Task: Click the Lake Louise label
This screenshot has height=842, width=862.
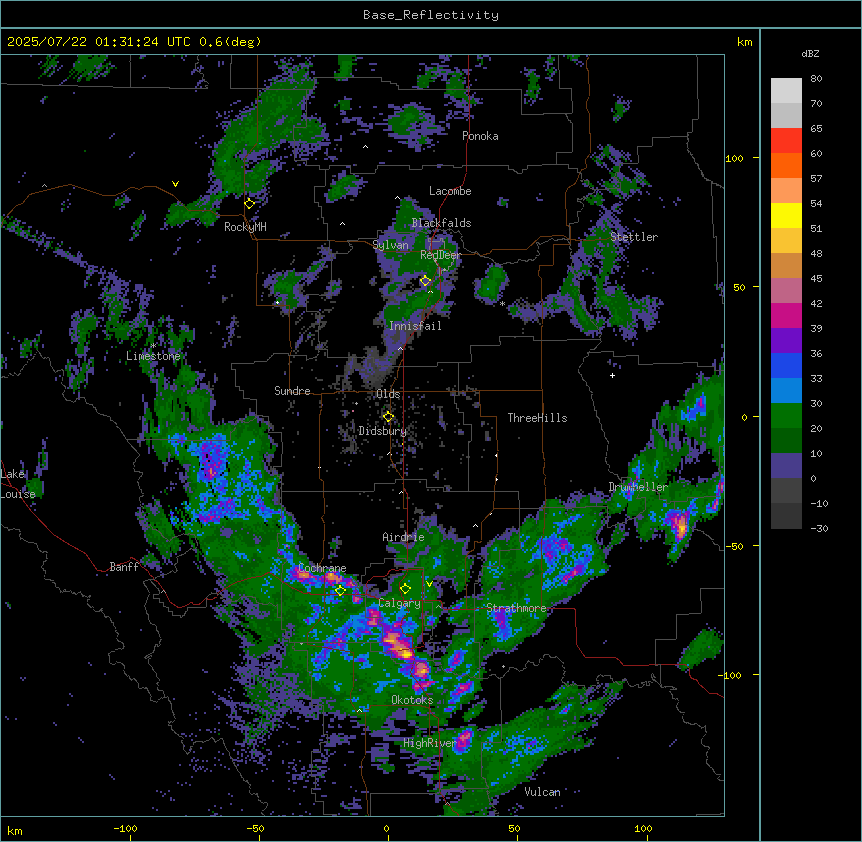Action: (18, 484)
